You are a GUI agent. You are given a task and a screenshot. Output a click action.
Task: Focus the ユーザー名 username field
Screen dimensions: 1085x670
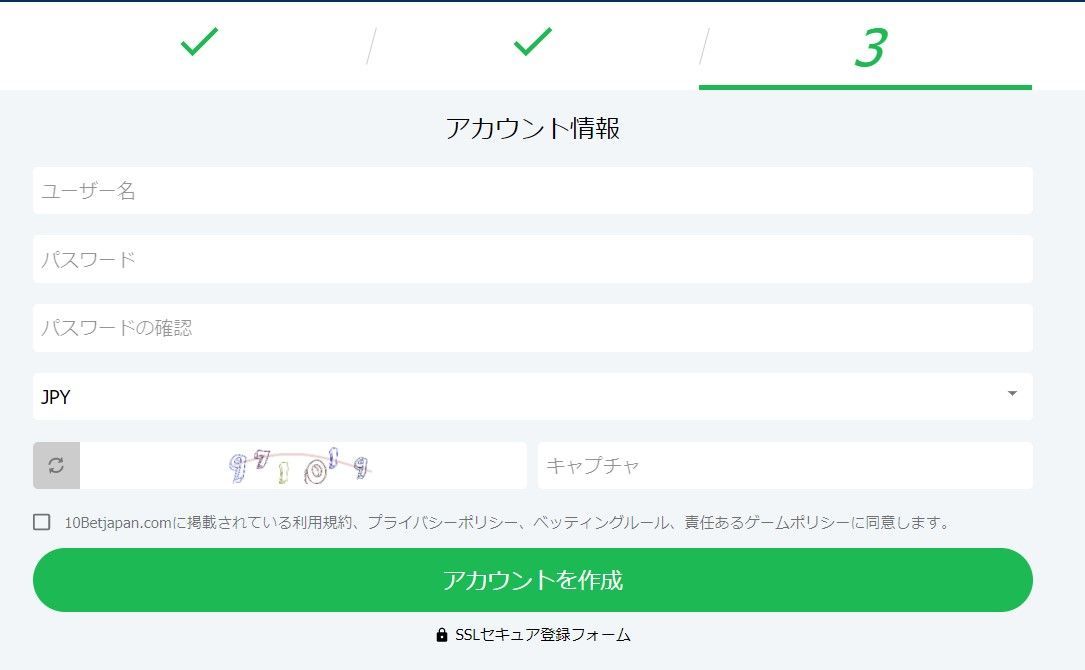click(533, 190)
